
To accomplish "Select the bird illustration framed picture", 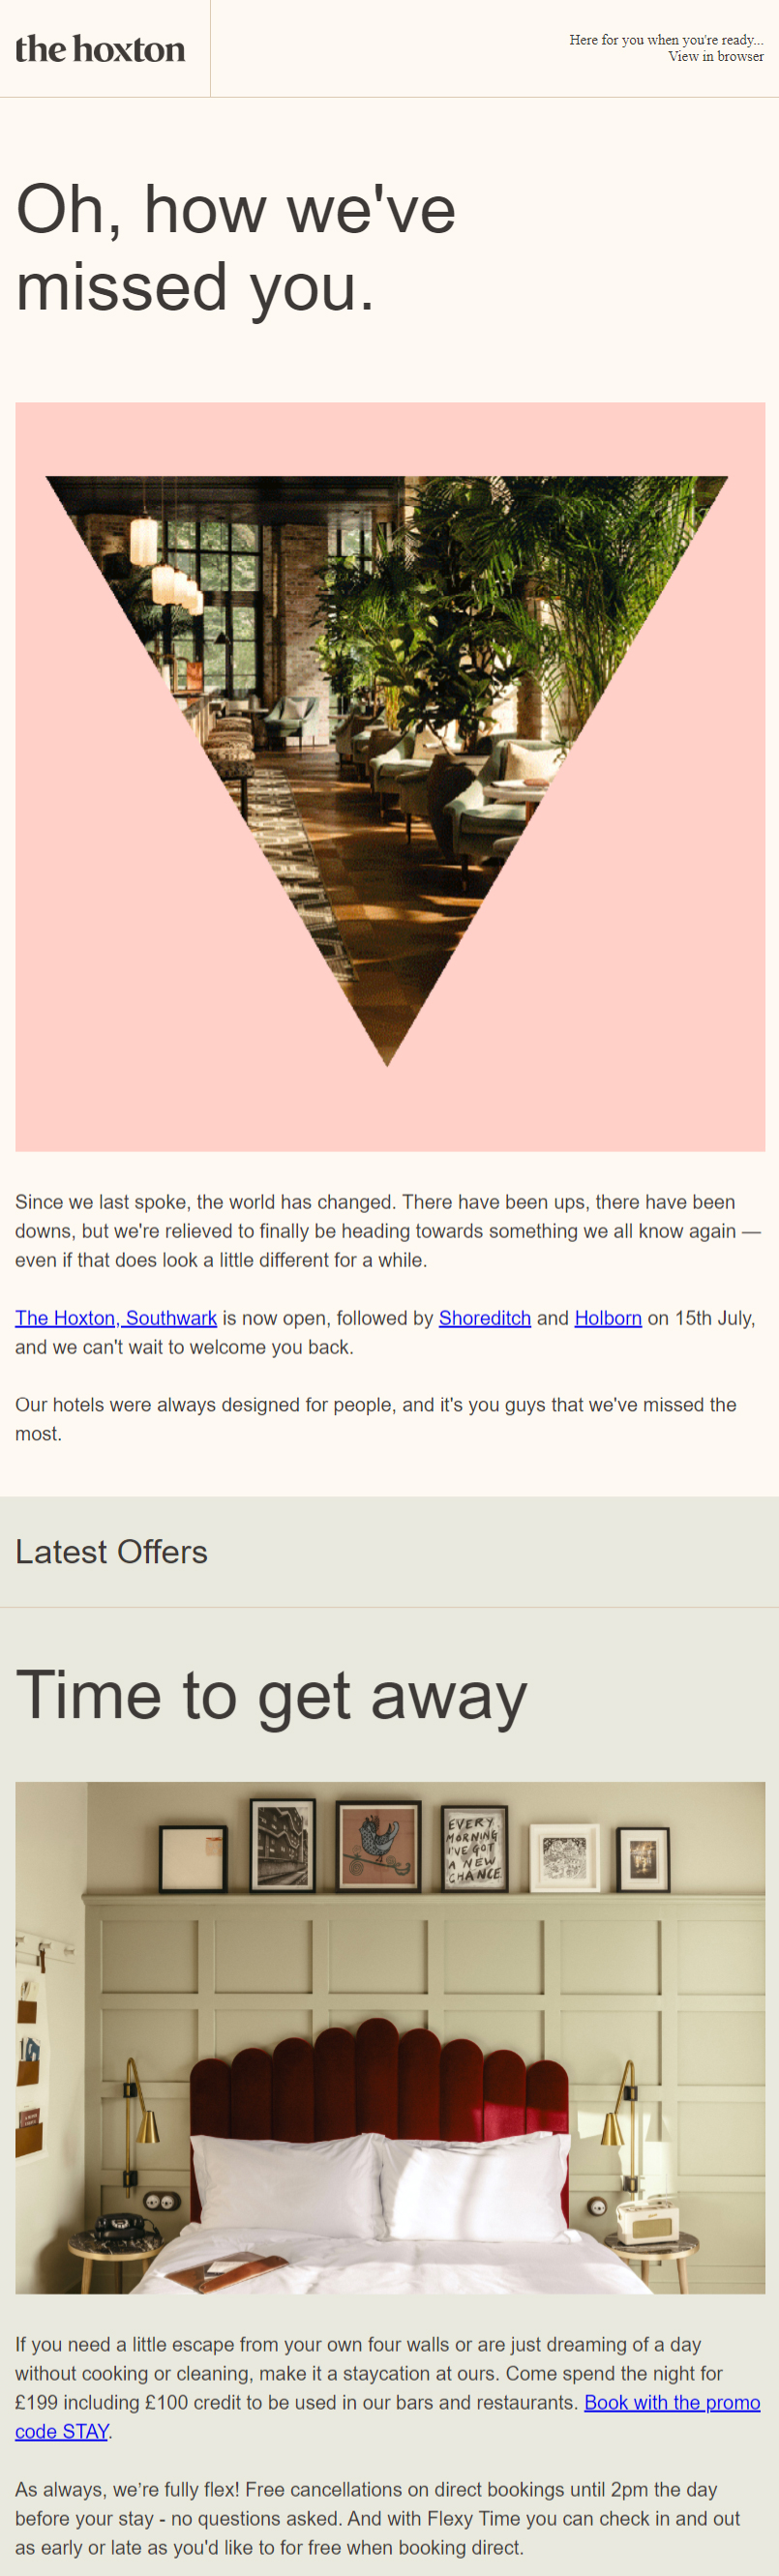I will (x=378, y=1847).
